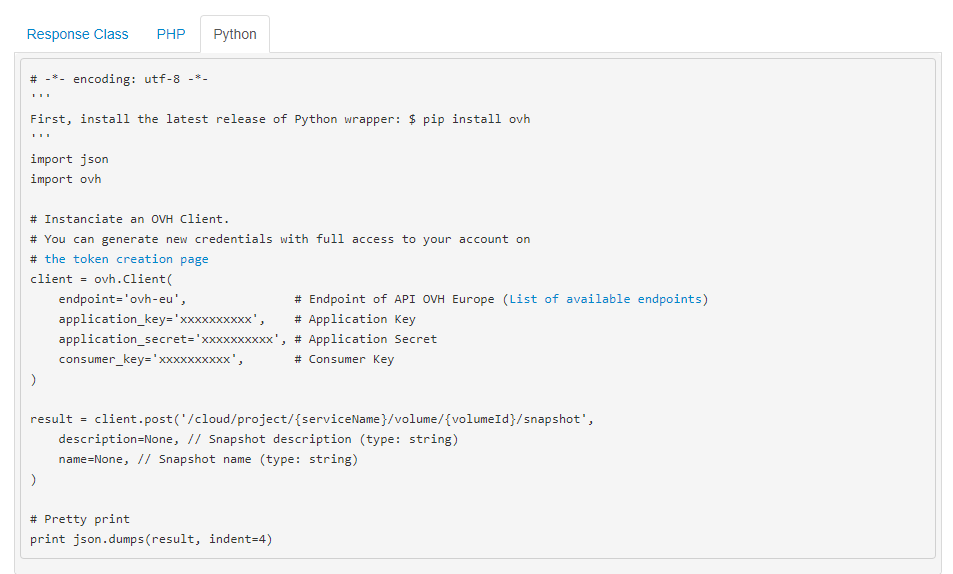Follow the token creation page link

pos(126,259)
